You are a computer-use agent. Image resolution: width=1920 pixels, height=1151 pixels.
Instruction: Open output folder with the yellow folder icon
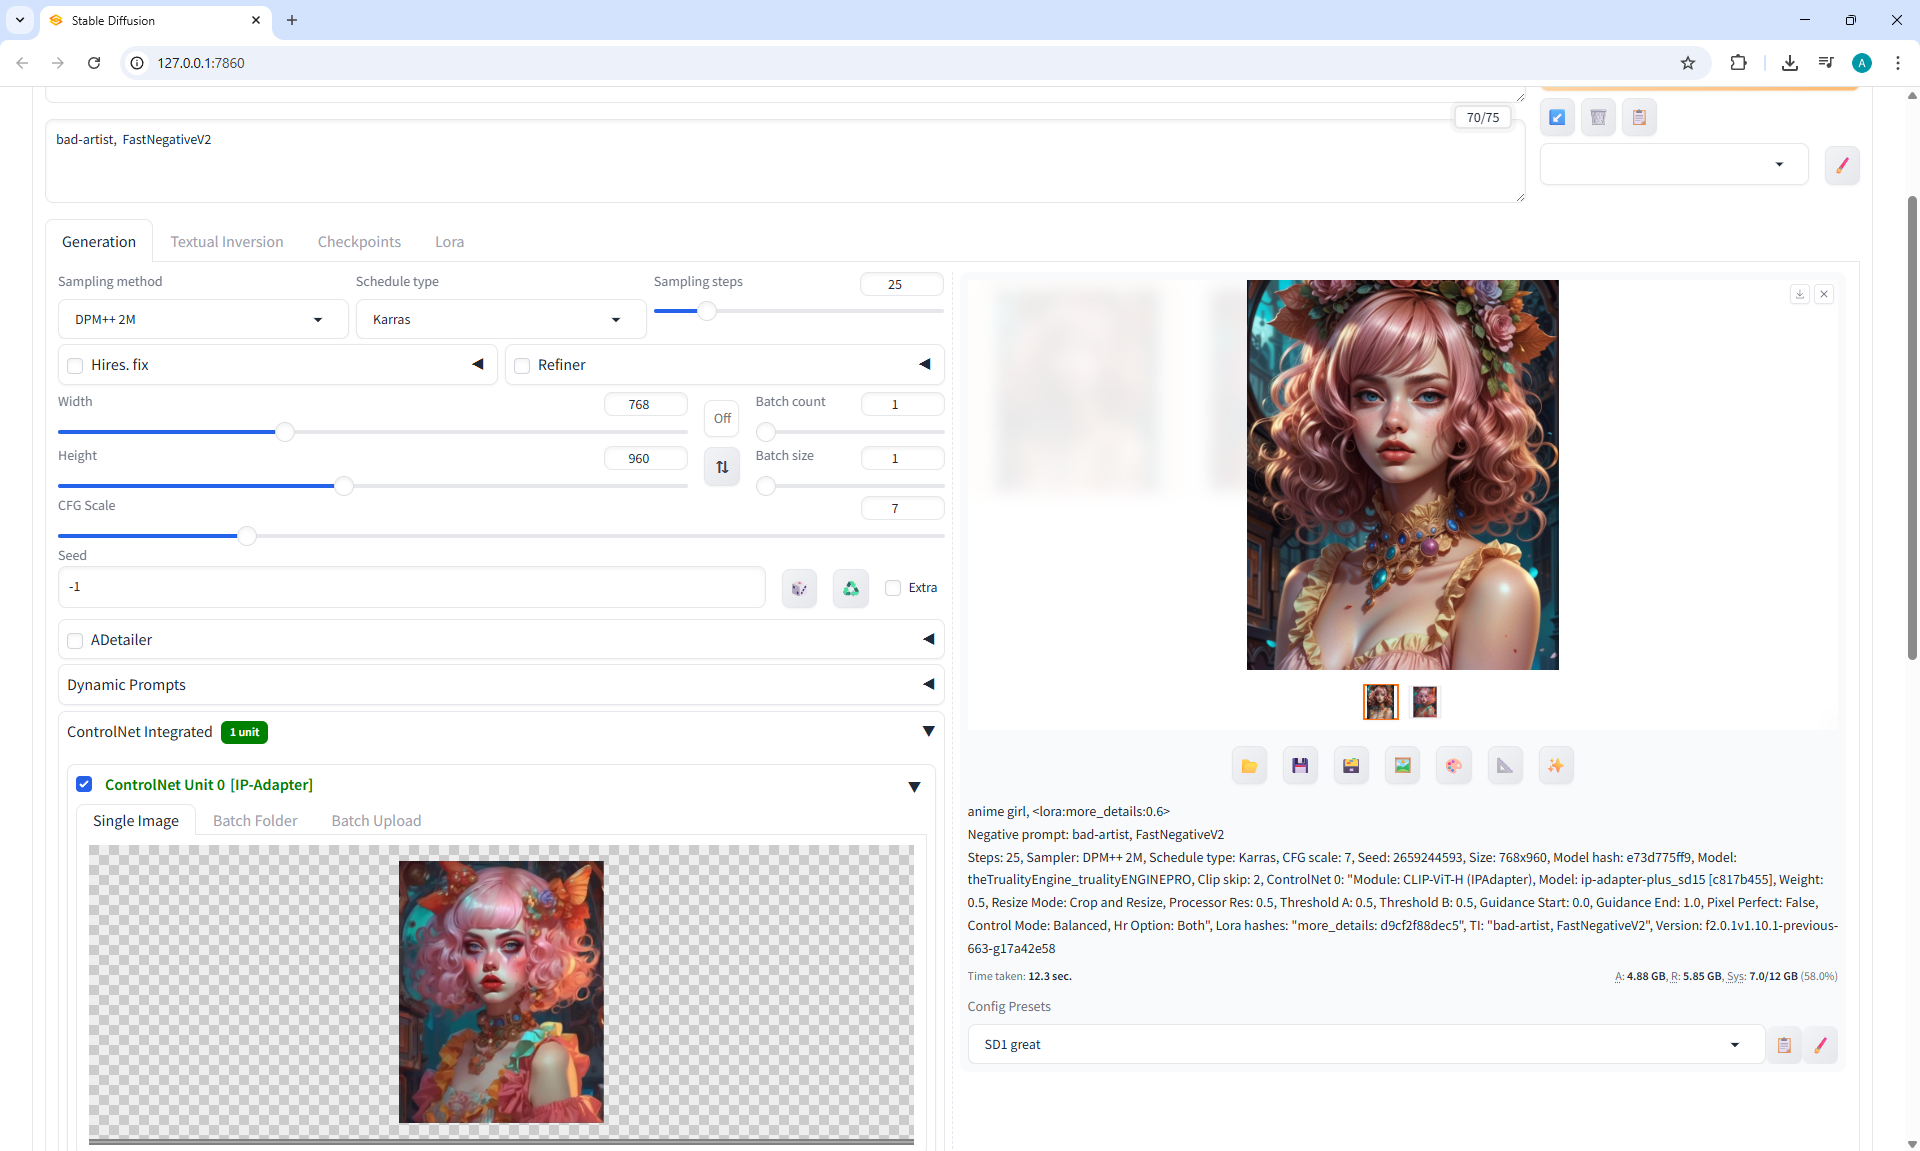click(x=1249, y=766)
